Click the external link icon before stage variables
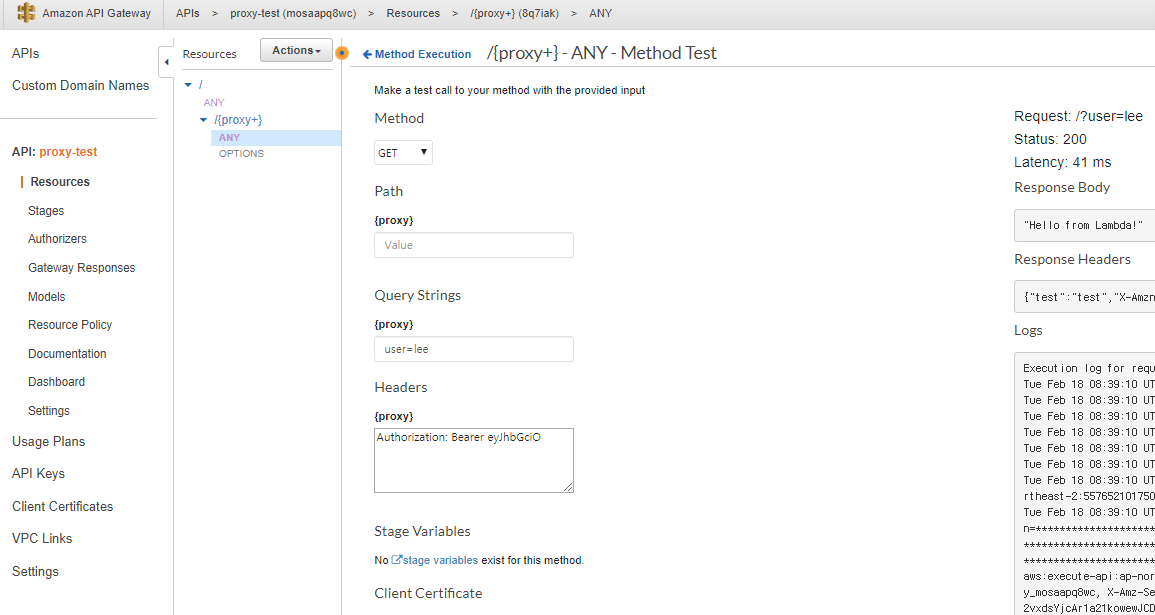This screenshot has height=615, width=1155. point(396,560)
